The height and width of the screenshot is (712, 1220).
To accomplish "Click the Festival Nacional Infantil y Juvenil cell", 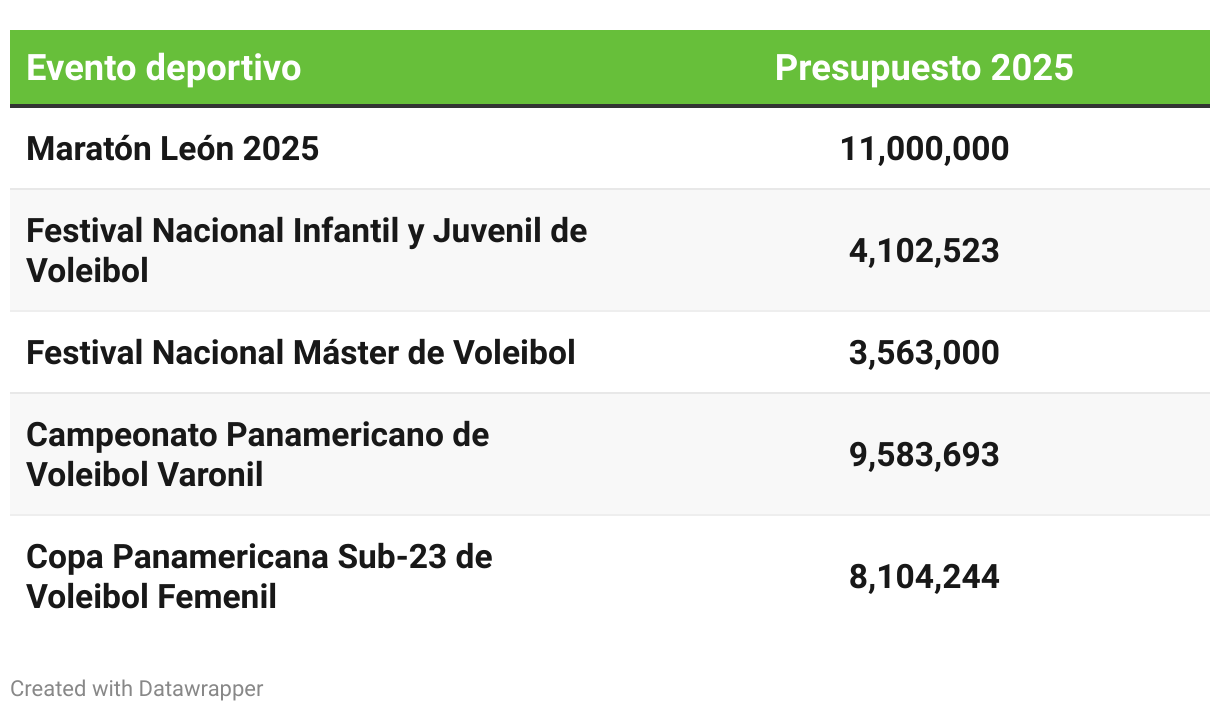I will click(306, 250).
